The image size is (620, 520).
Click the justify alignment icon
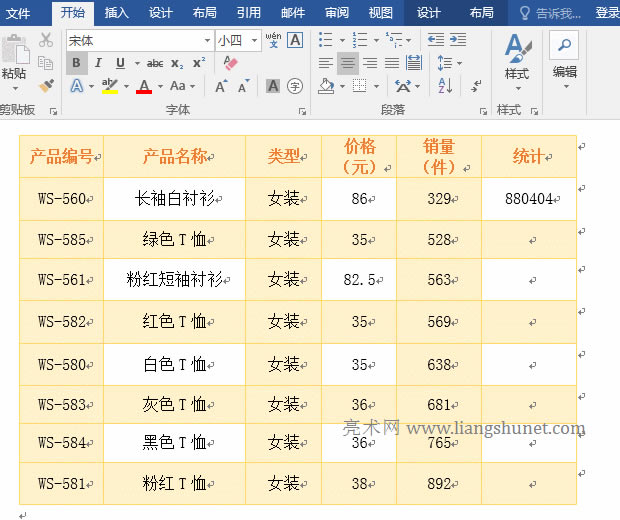[391, 63]
